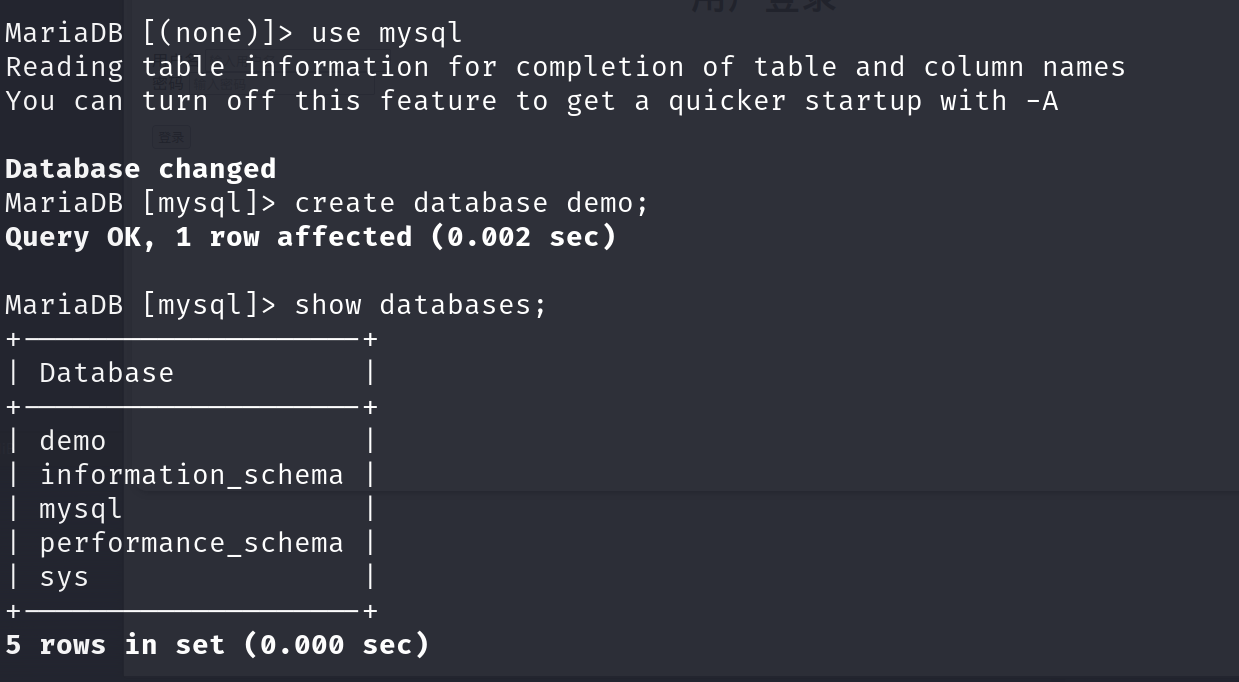
Task: Select the 'performance_schema' database row
Action: [191, 543]
